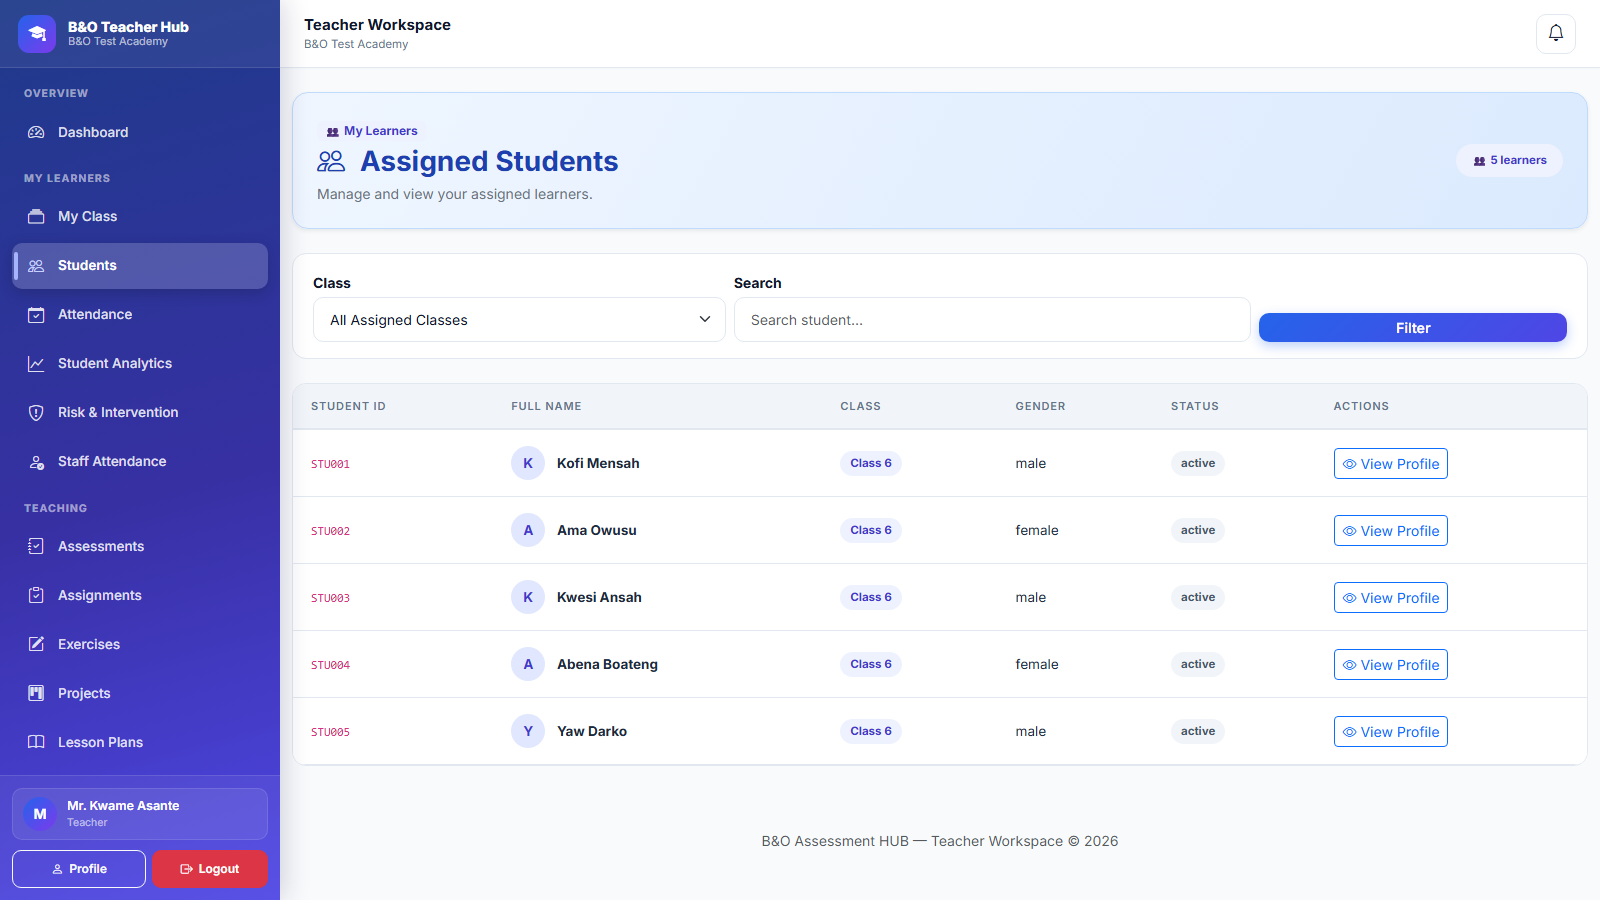Screen dimensions: 1600x900
Task: Click the Class 6 badge for Ama Owusu
Action: 871,530
